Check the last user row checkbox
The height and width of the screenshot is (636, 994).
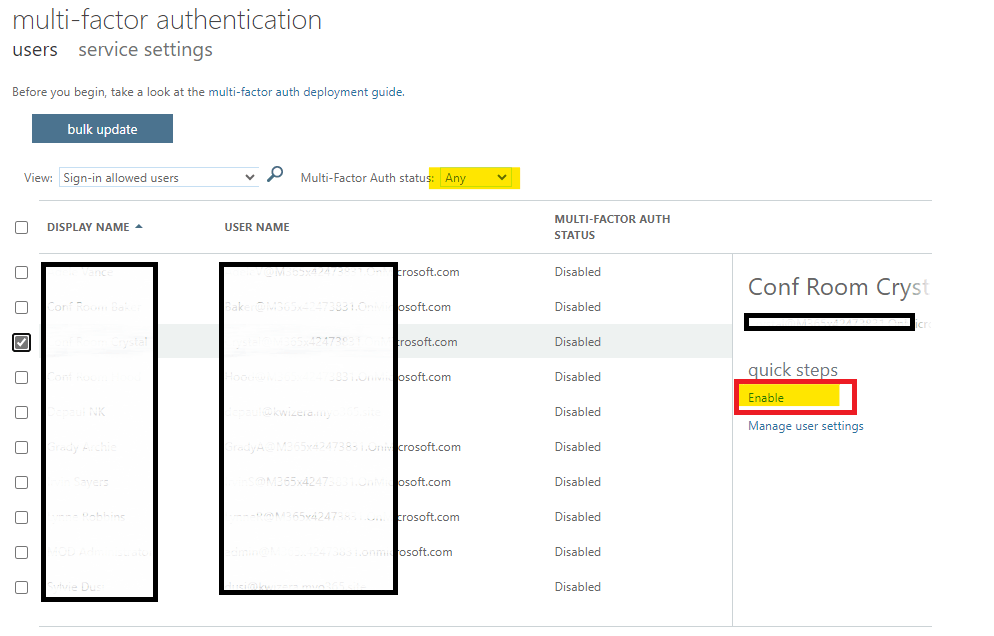pos(21,587)
